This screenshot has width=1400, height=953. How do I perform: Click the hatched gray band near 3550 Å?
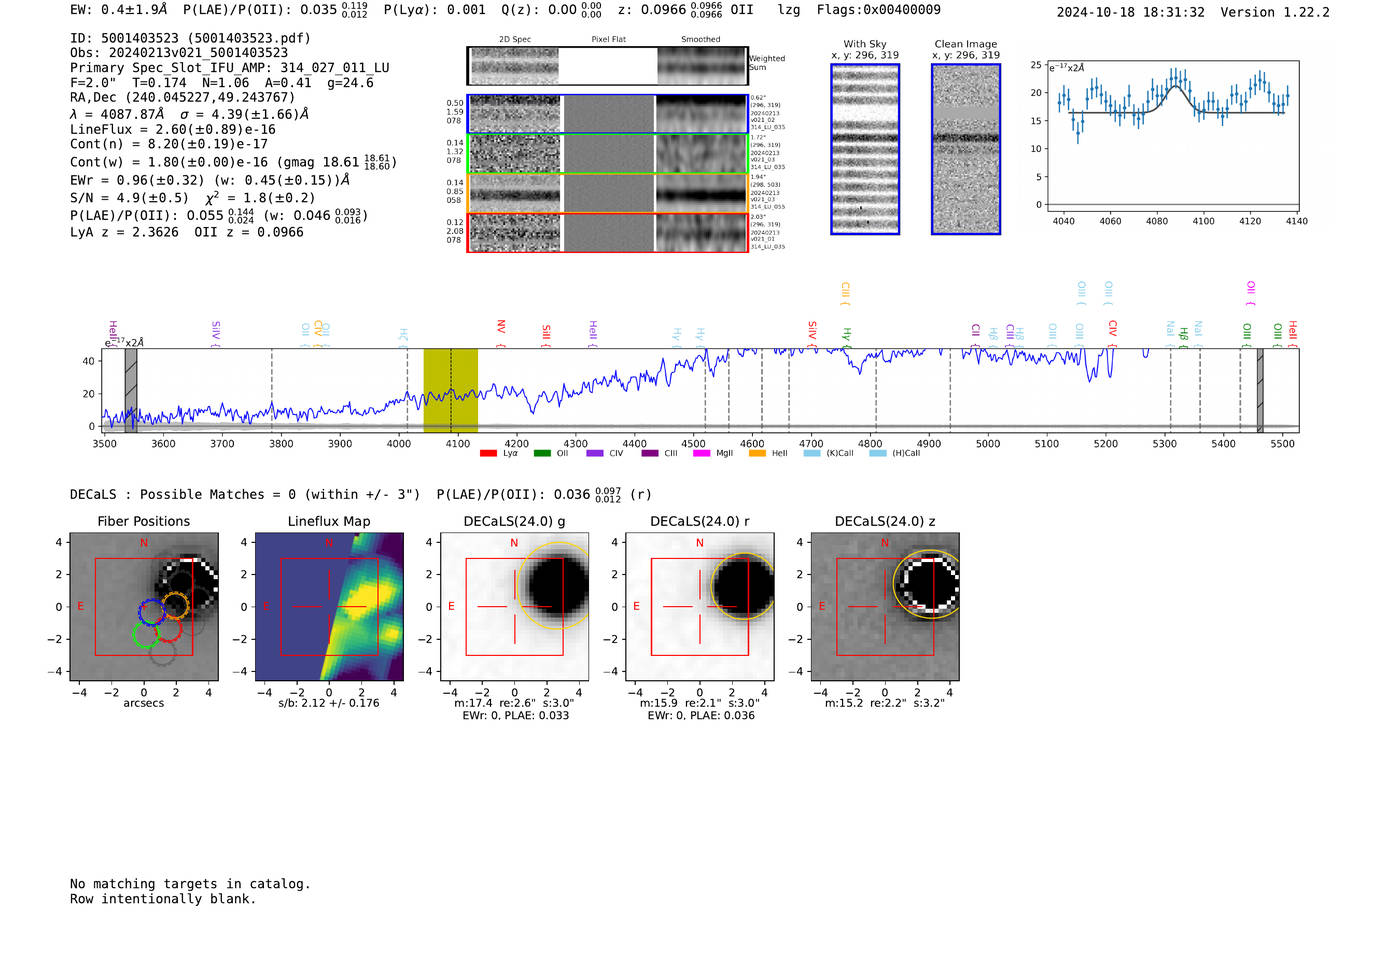point(131,390)
